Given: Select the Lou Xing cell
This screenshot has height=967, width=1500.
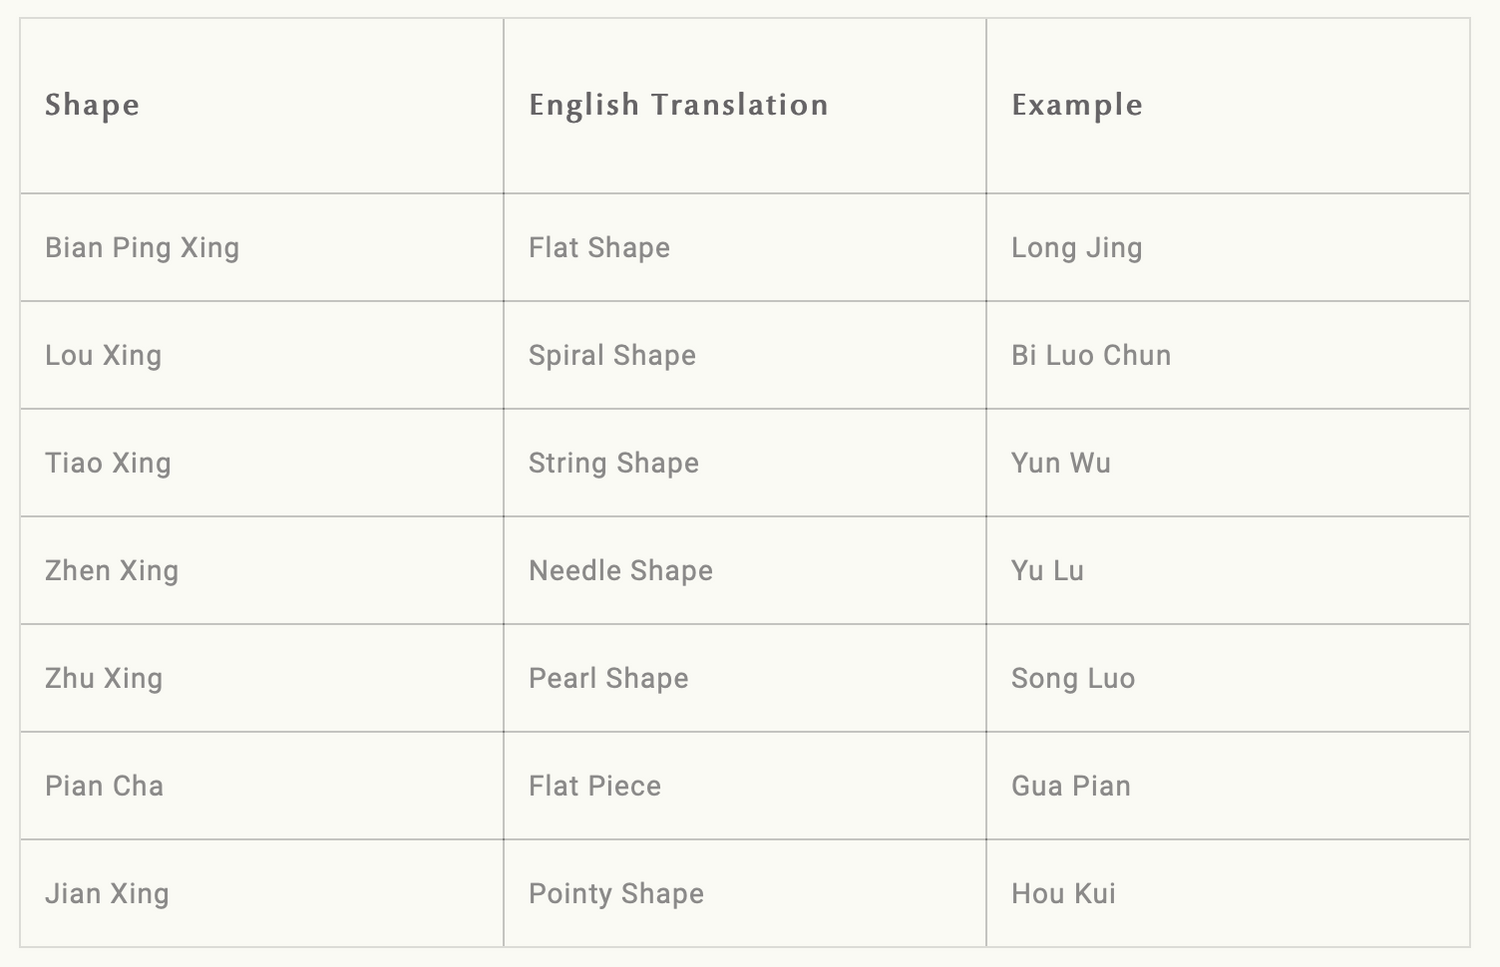Looking at the screenshot, I should point(262,355).
